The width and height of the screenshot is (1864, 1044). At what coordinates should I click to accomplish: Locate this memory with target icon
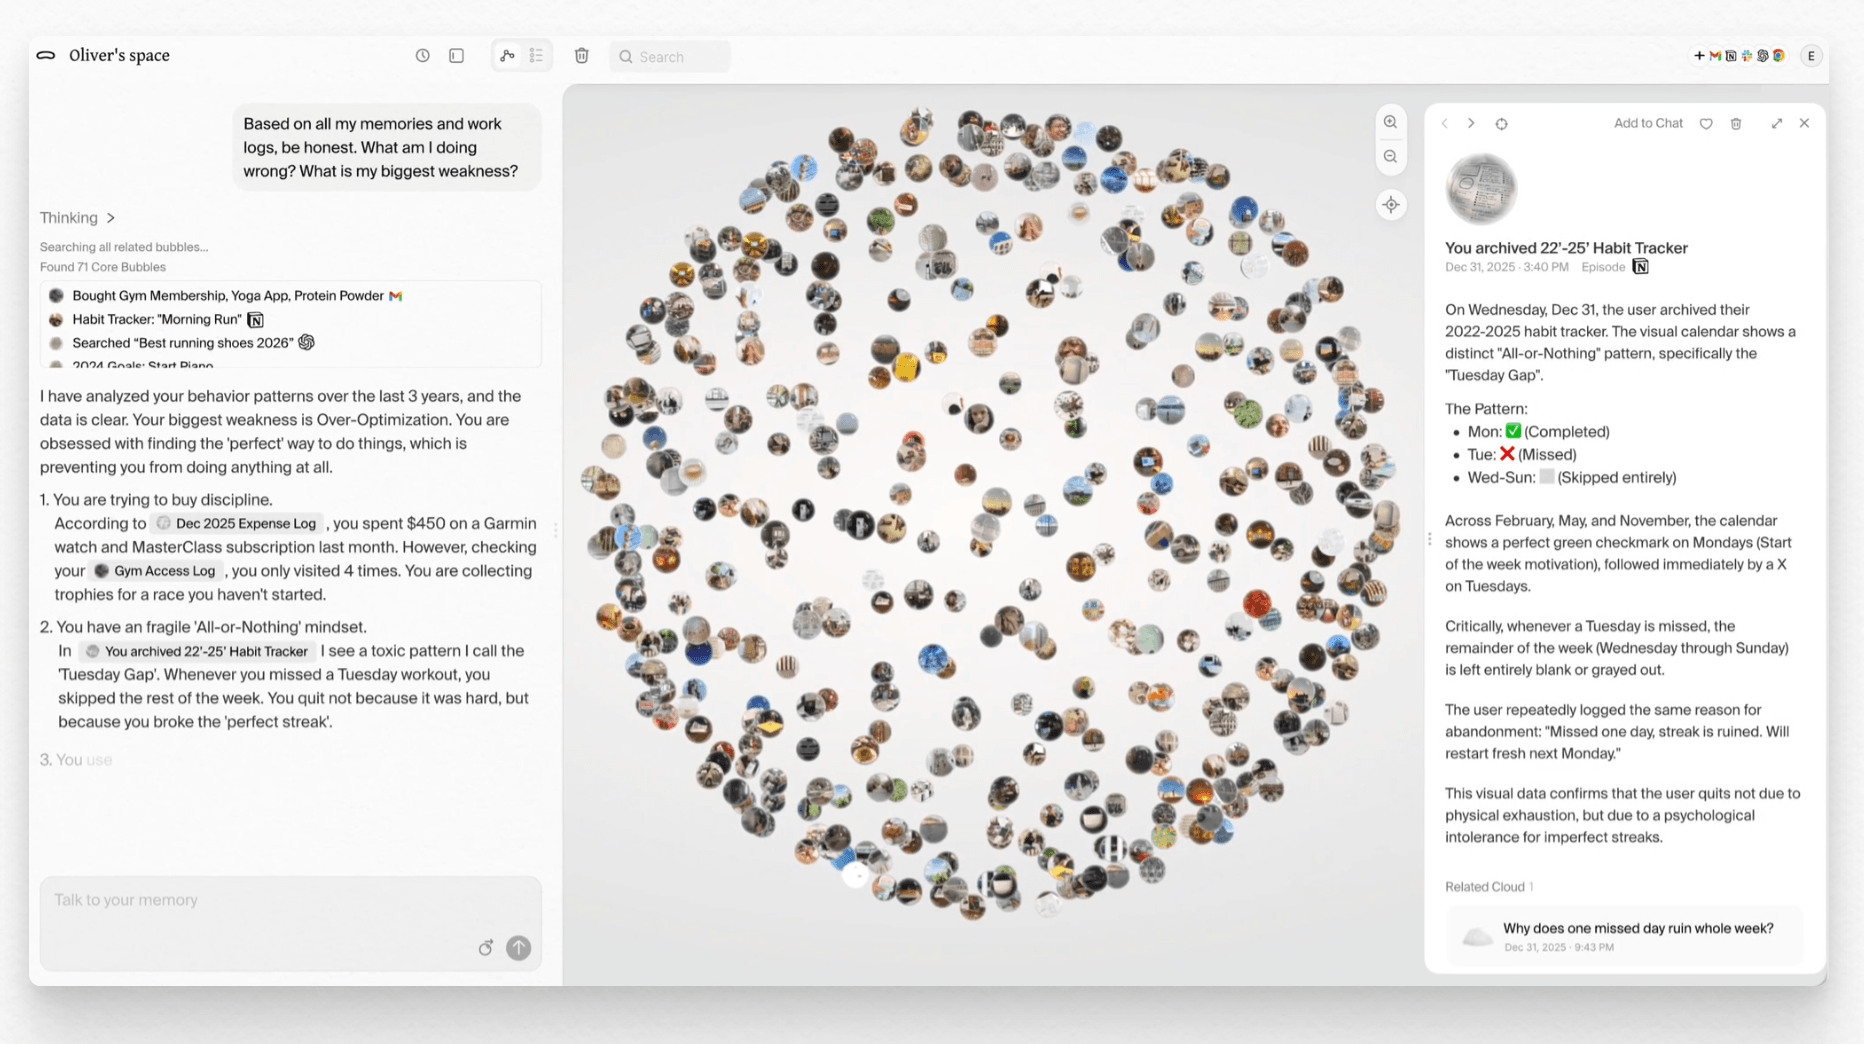[1501, 124]
